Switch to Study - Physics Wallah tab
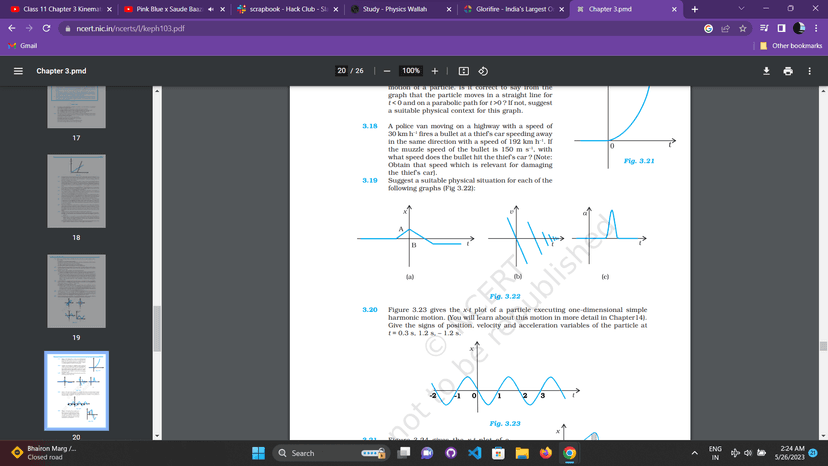Screen dimensions: 828x466 click(394, 9)
